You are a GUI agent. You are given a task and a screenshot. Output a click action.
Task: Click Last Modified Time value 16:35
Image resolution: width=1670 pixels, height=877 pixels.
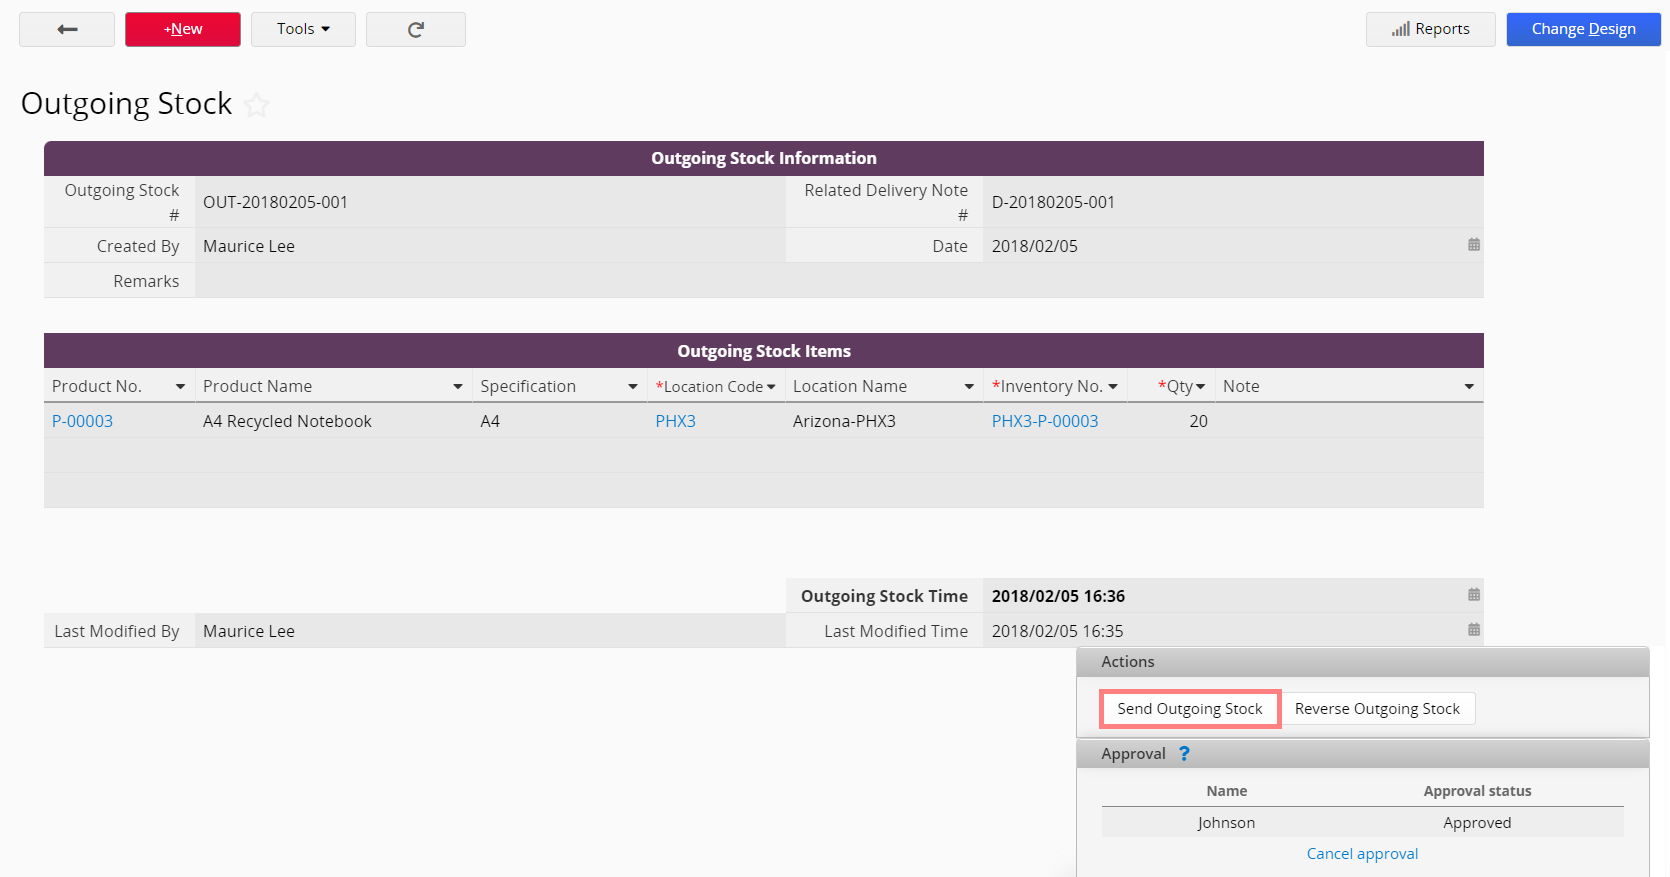tap(1057, 631)
